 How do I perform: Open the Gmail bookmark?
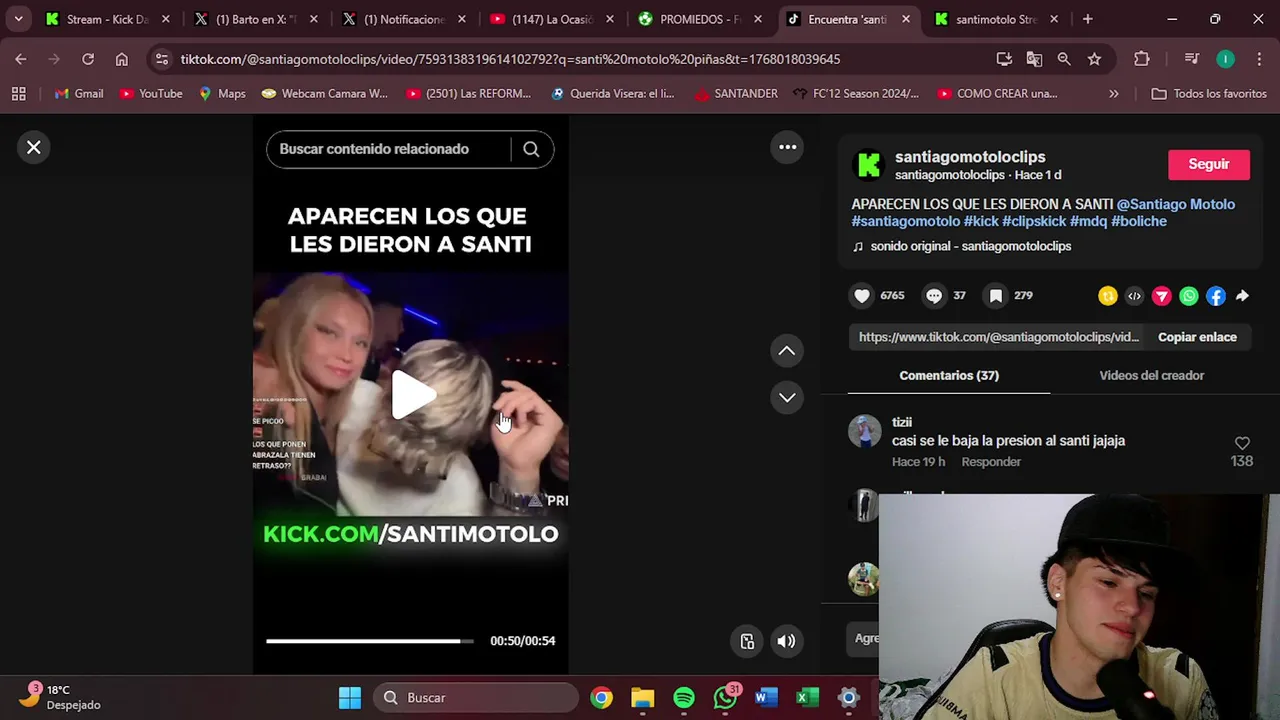[x=79, y=94]
